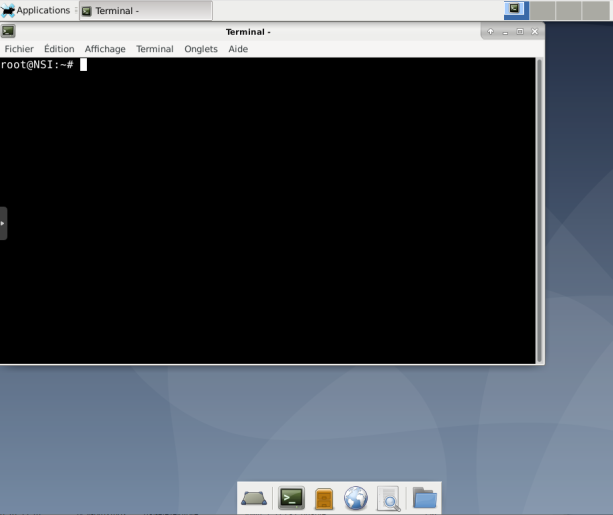Open the Affichage menu
The height and width of the screenshot is (515, 613).
point(105,49)
